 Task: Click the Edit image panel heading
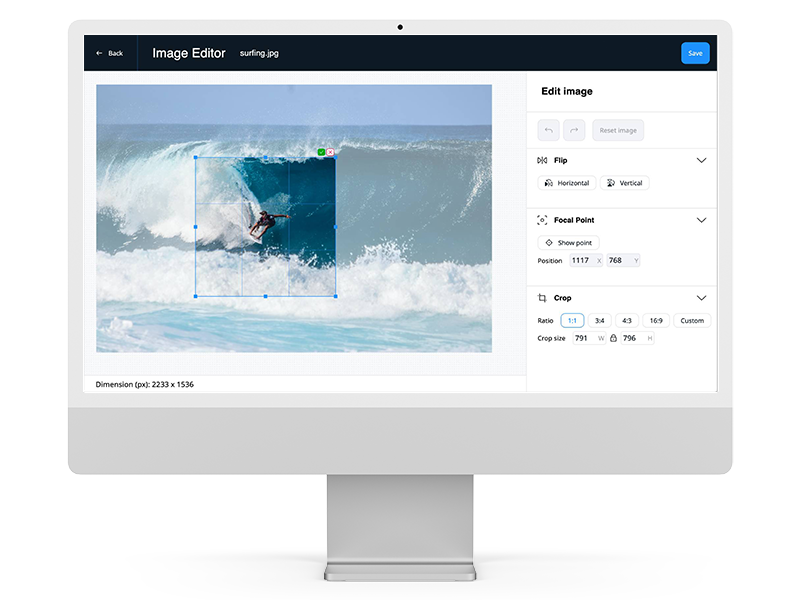click(567, 91)
